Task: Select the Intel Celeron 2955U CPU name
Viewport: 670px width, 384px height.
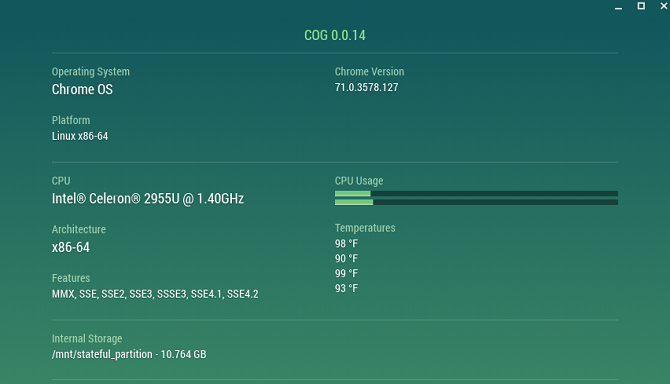Action: [x=148, y=199]
